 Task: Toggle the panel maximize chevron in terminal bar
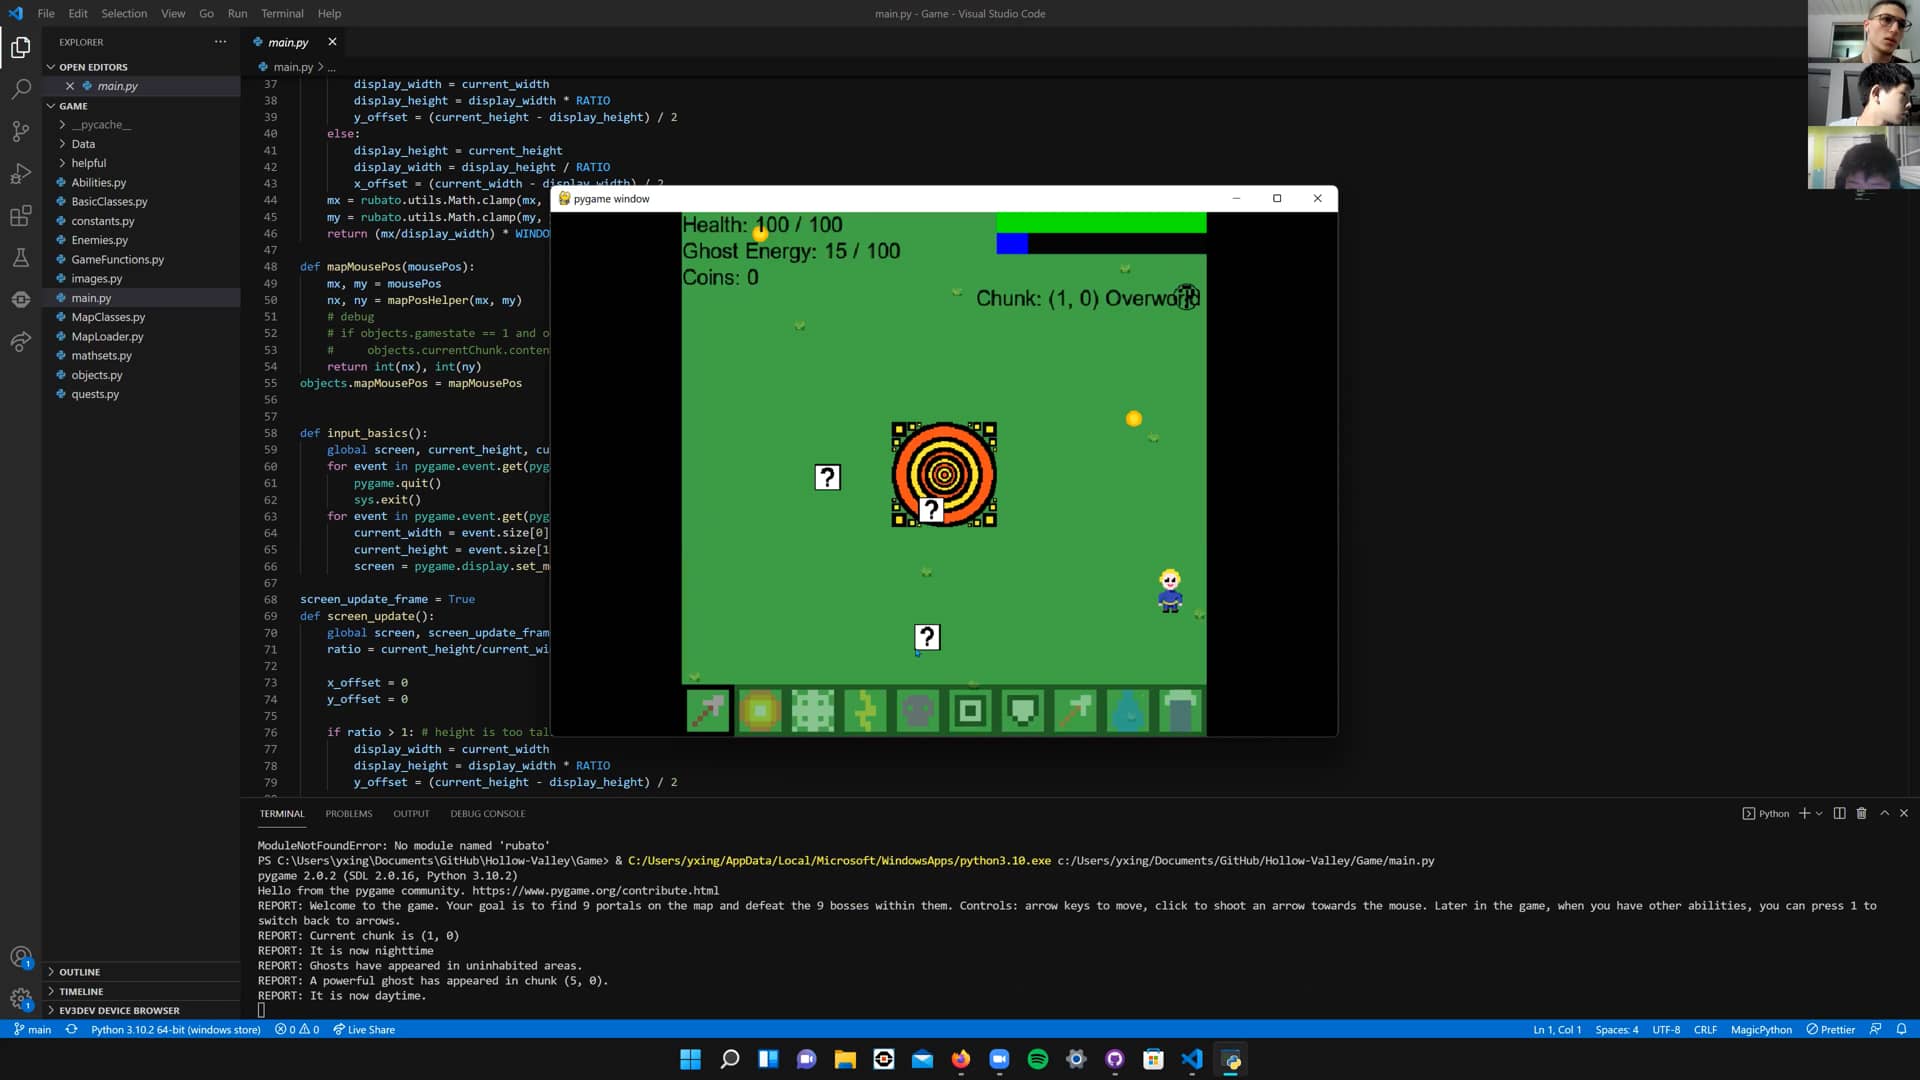tap(1884, 813)
